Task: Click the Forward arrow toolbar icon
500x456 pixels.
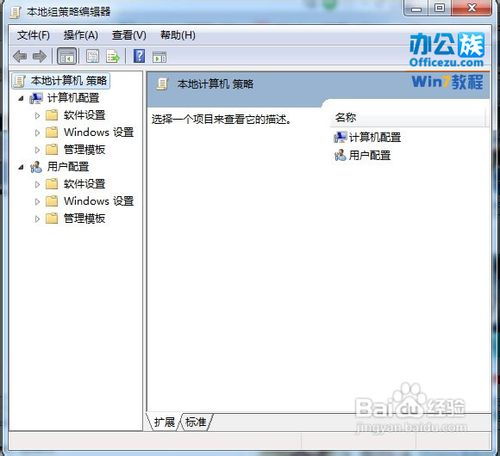Action: (x=40, y=56)
